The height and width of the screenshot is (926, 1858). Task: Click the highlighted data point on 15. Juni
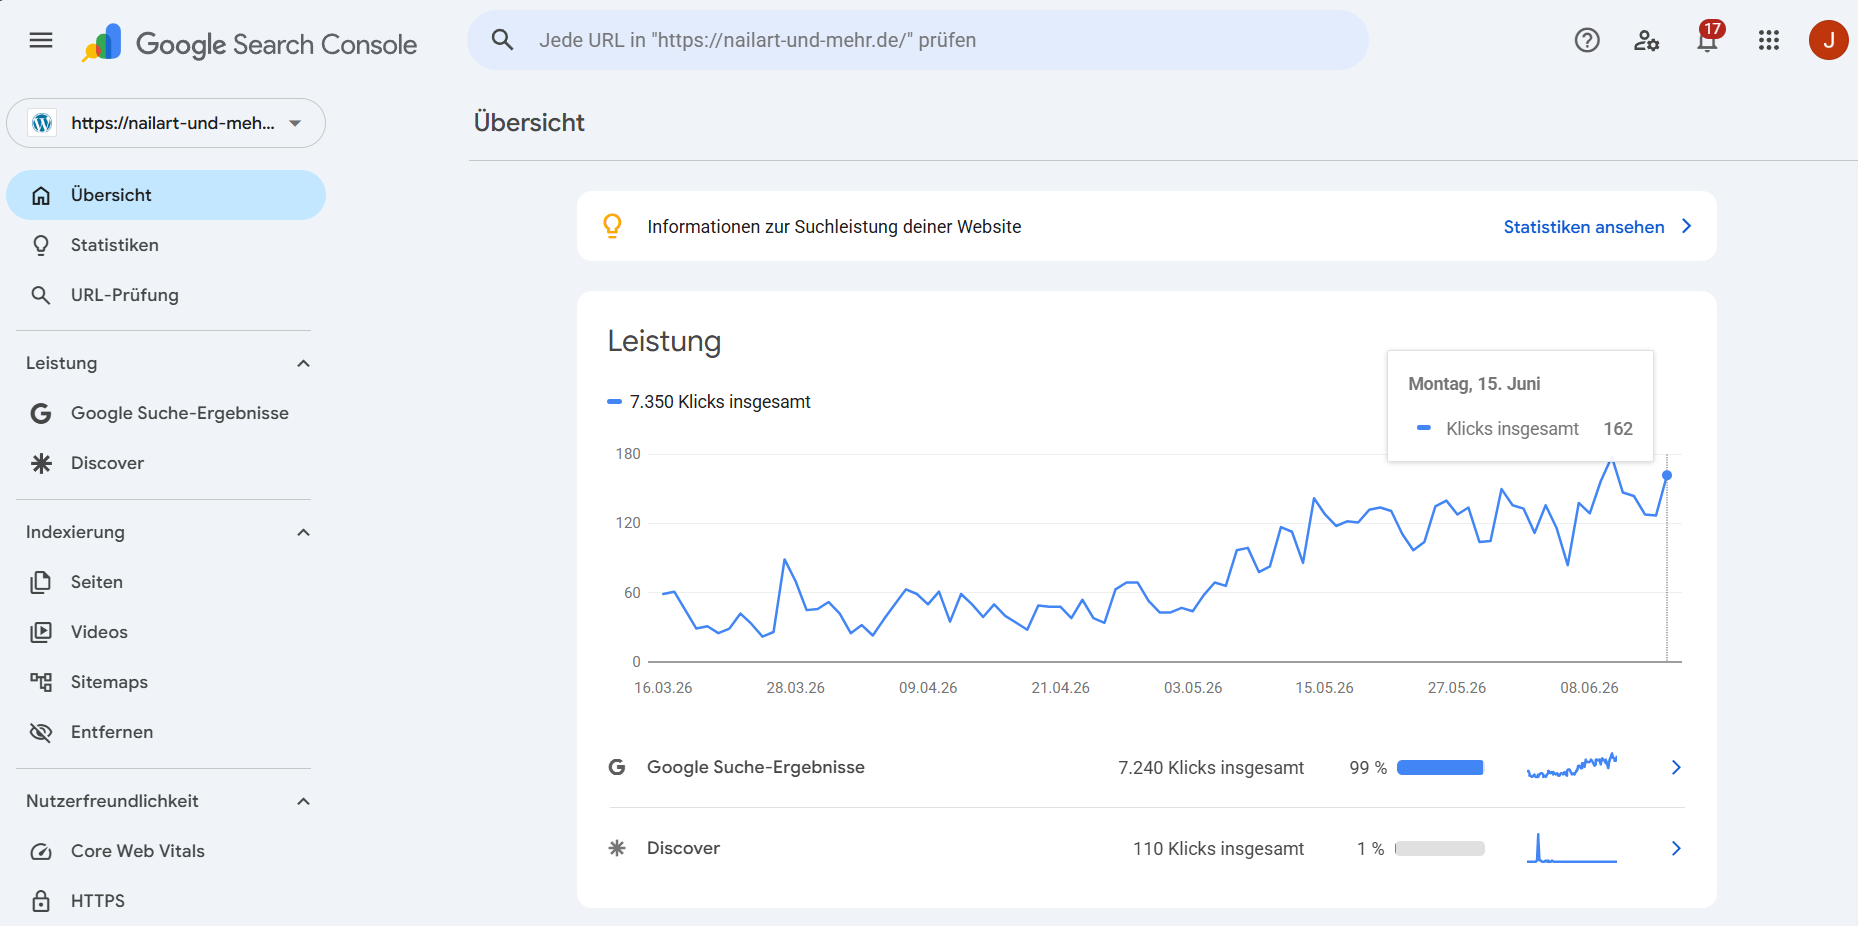pos(1667,475)
